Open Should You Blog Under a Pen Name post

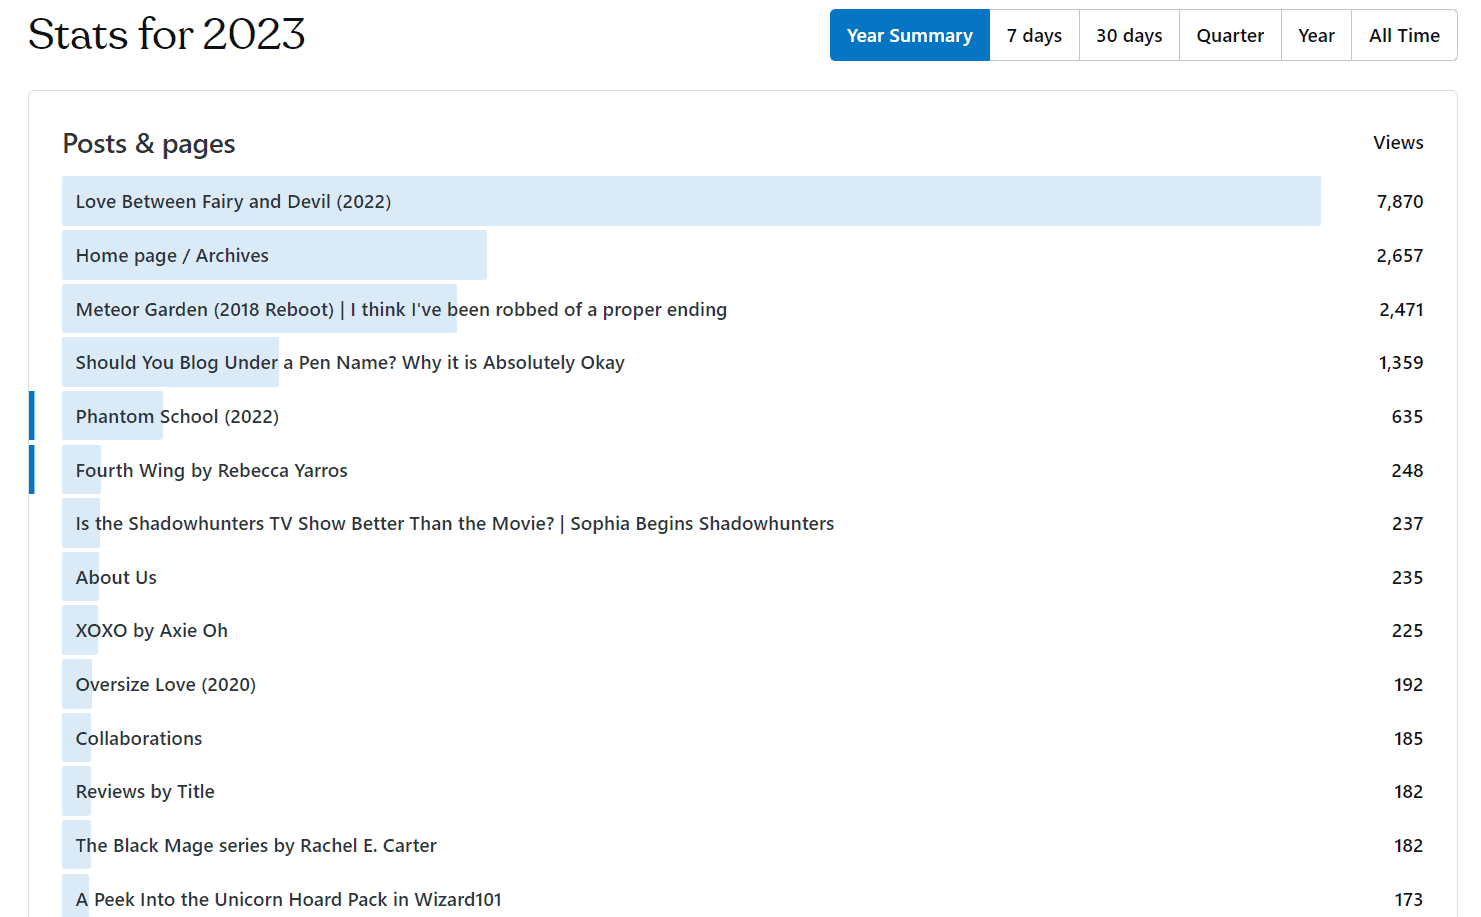click(350, 363)
